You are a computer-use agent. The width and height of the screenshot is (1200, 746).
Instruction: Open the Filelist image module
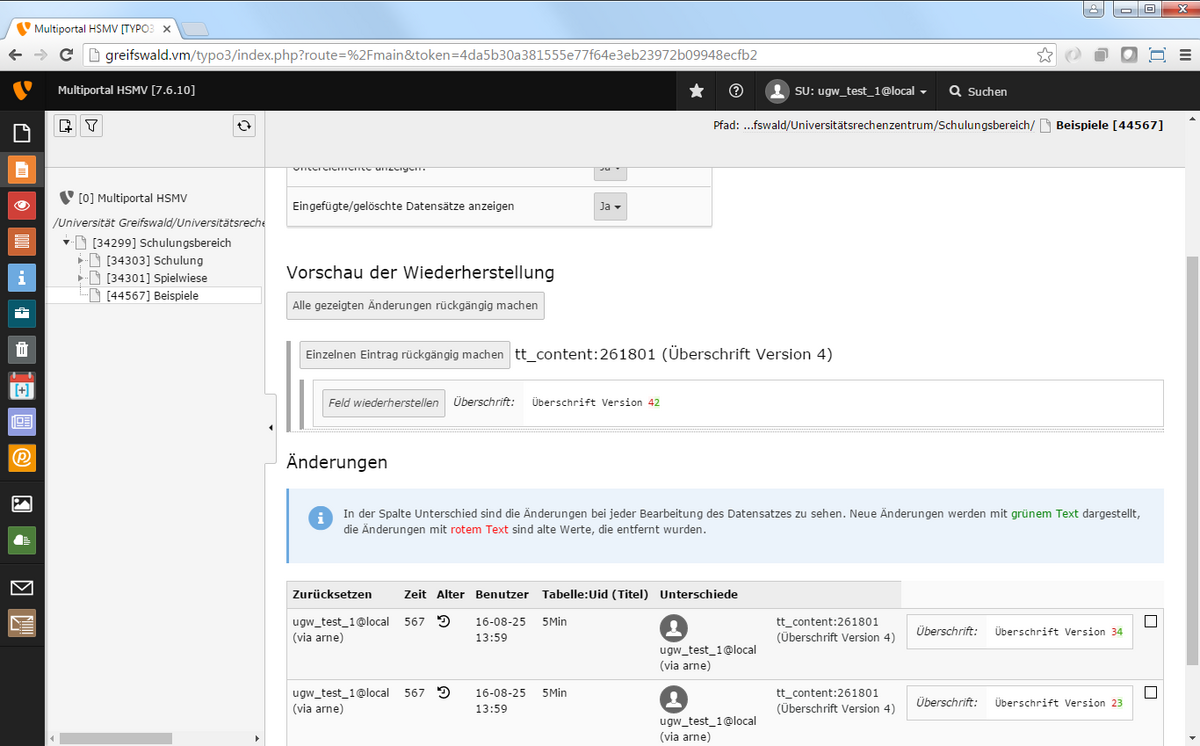point(22,503)
